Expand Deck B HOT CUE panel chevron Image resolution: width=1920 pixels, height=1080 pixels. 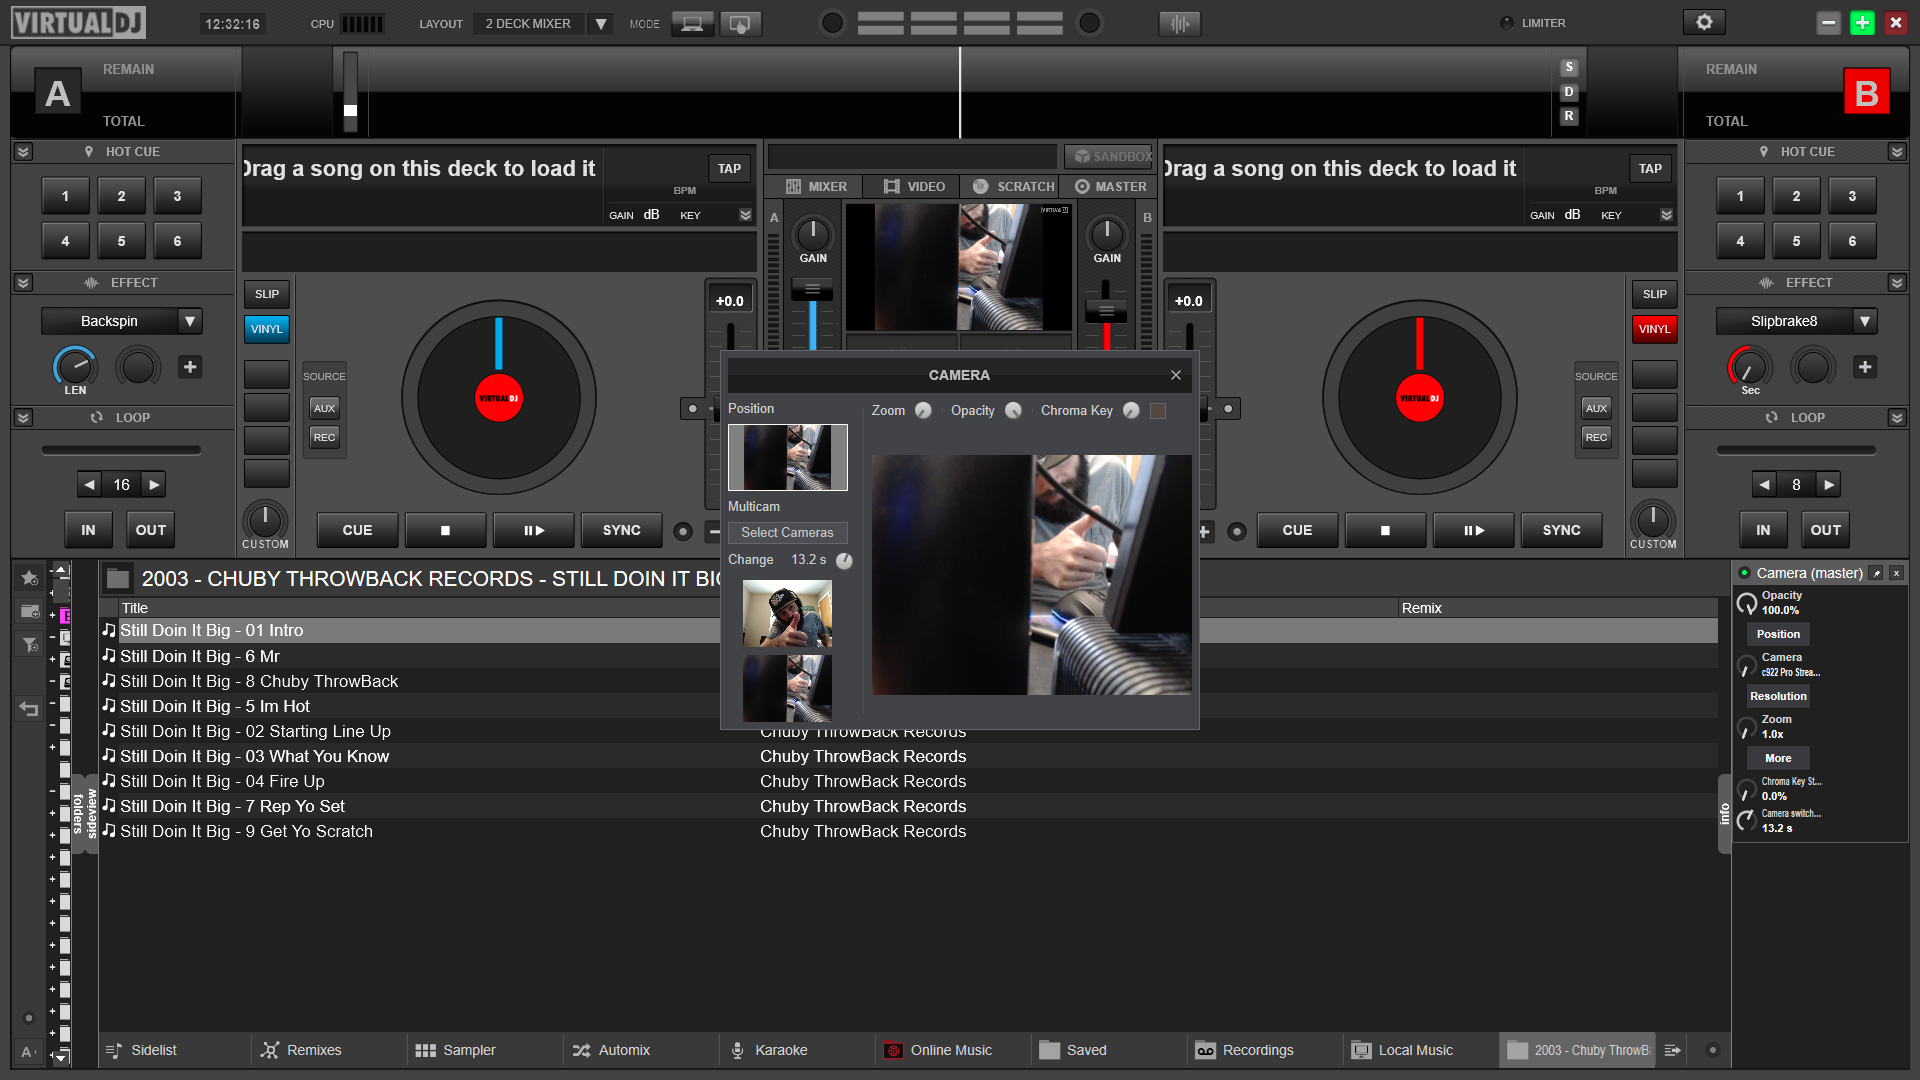tap(1897, 152)
